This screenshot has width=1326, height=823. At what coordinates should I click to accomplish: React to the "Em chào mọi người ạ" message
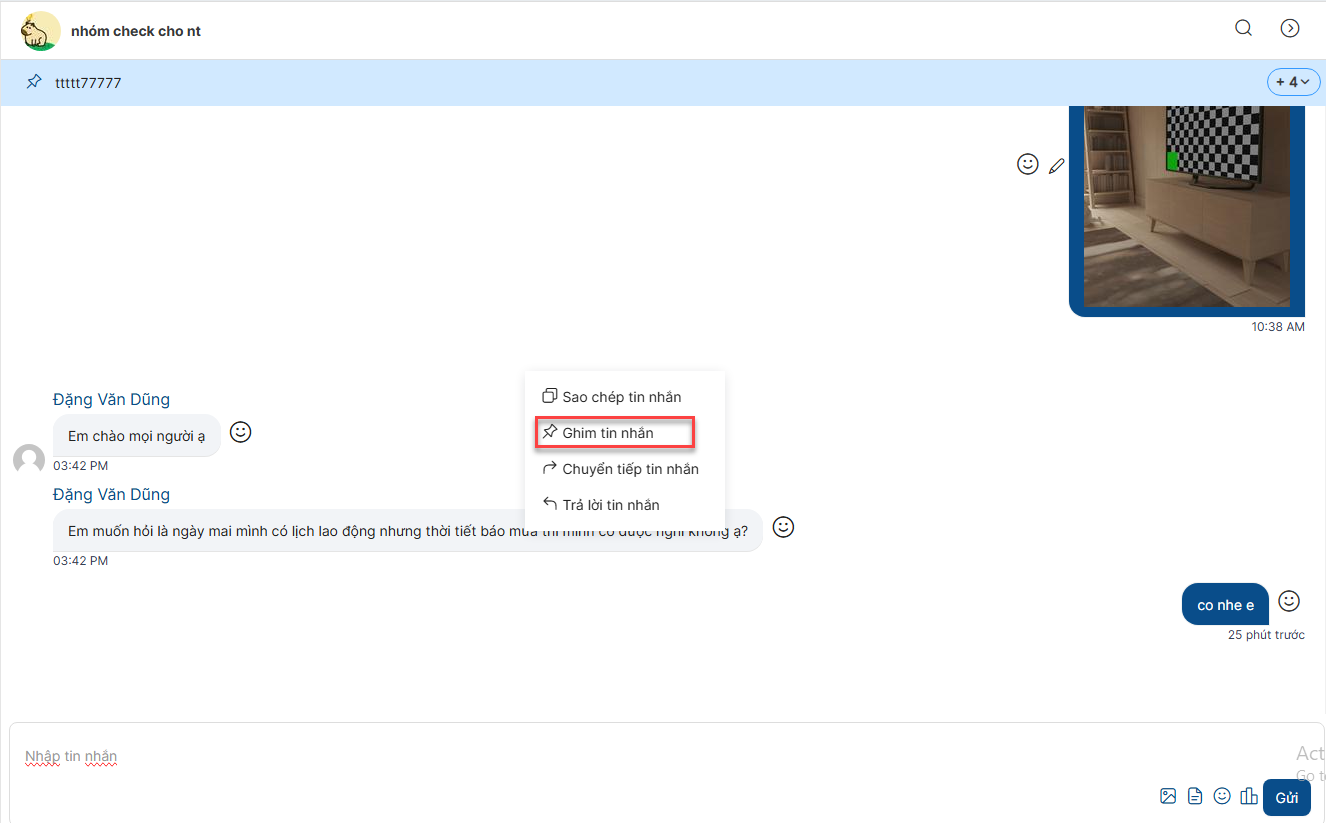pos(240,432)
